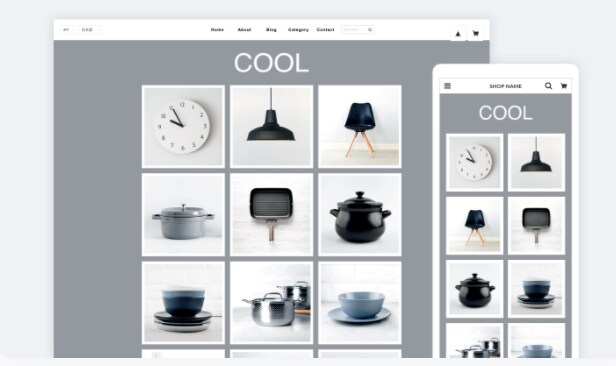
Task: Open the stacked blue bowls in mobile preview
Action: click(x=536, y=289)
